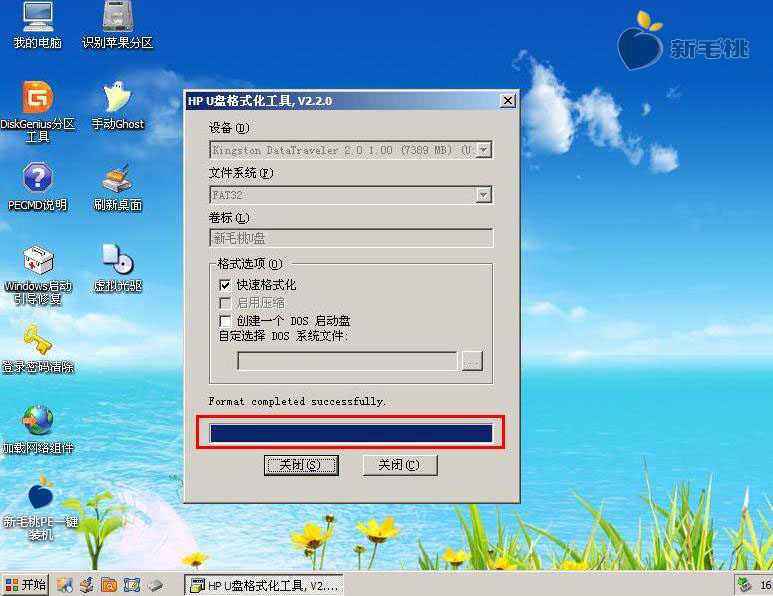Click the DOS 系统文件 path field
This screenshot has width=773, height=596.
pyautogui.click(x=348, y=361)
